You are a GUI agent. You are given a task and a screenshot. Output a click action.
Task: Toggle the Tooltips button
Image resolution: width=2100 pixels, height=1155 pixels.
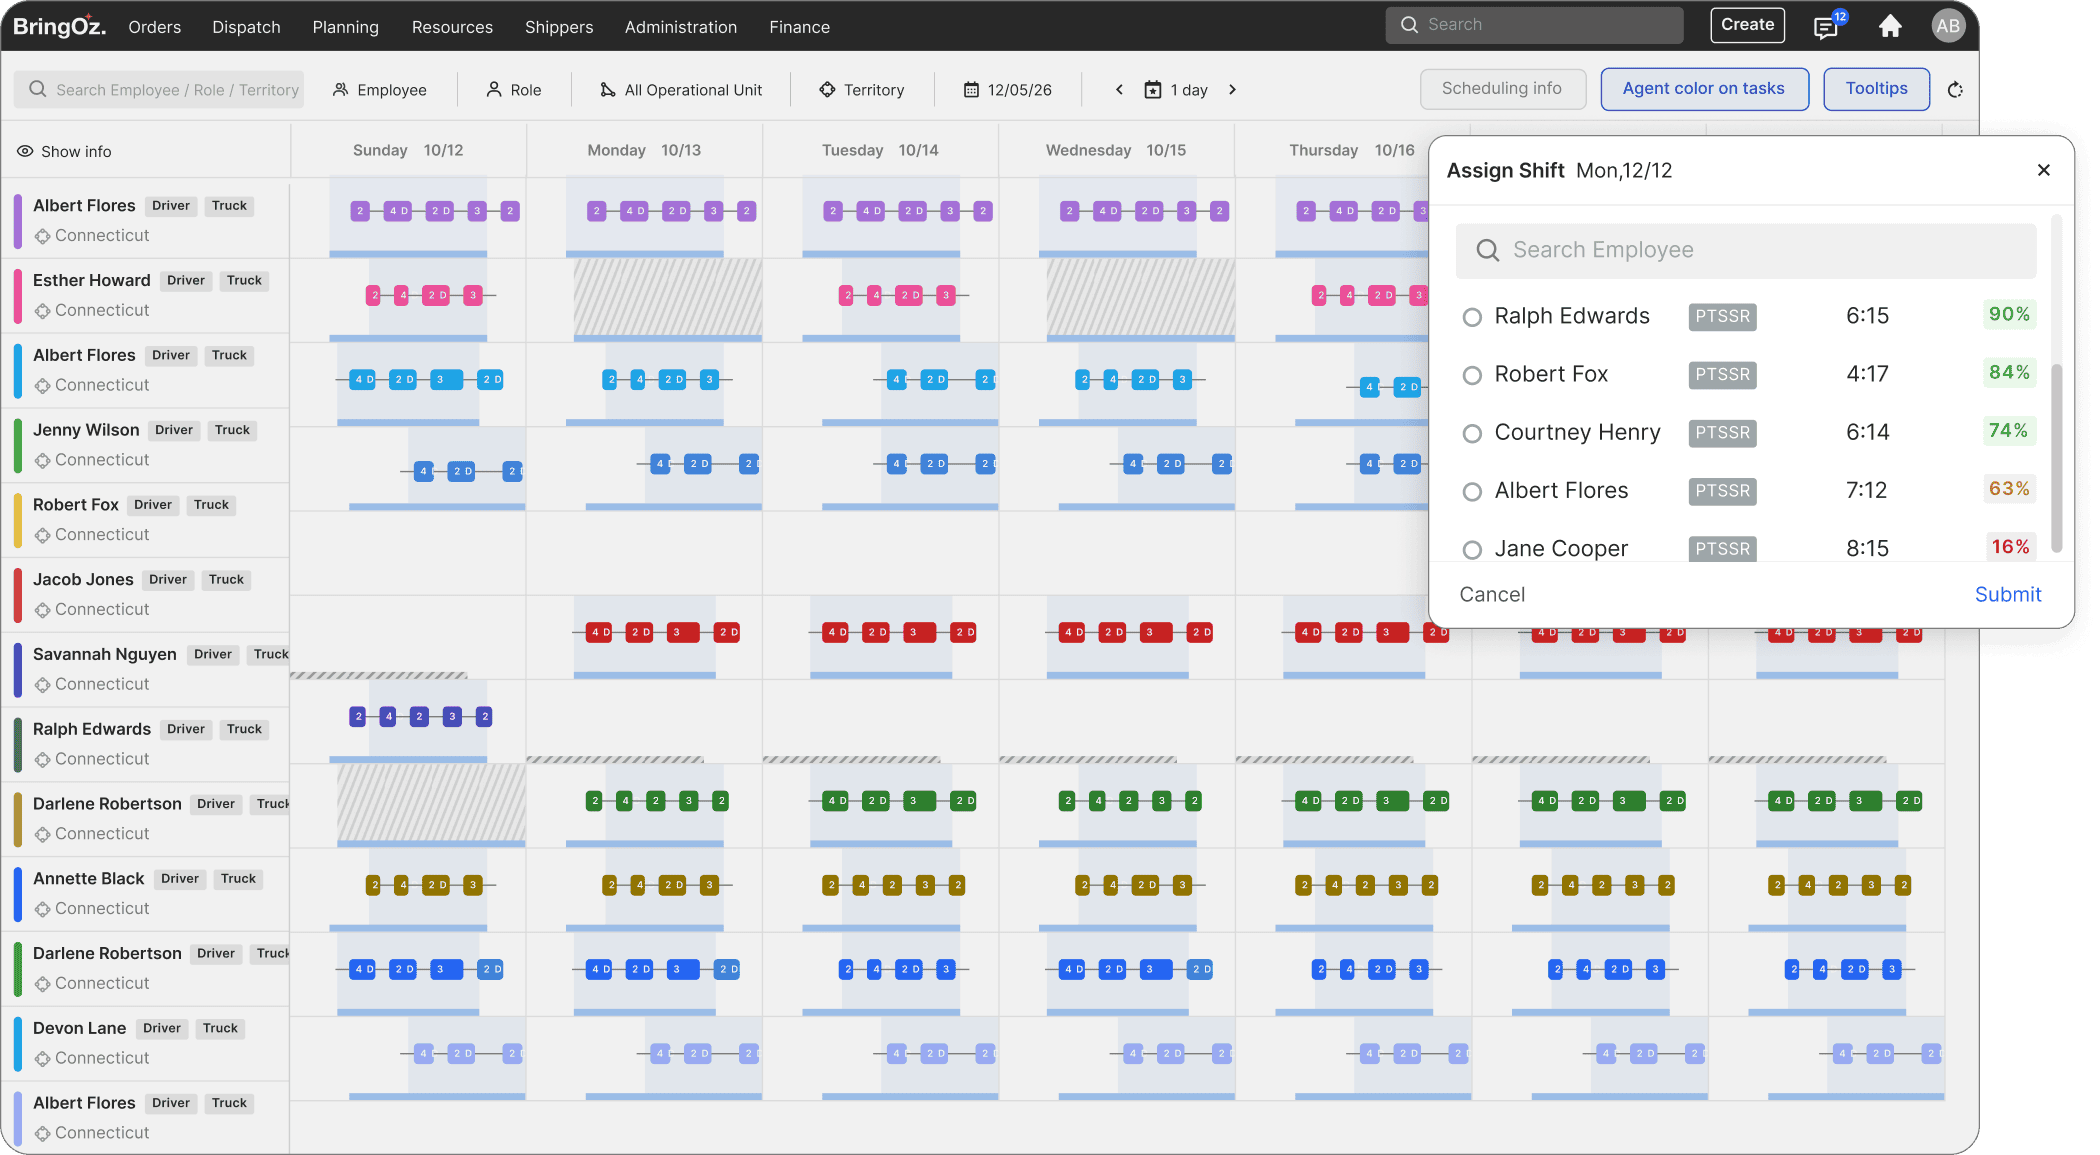point(1876,89)
